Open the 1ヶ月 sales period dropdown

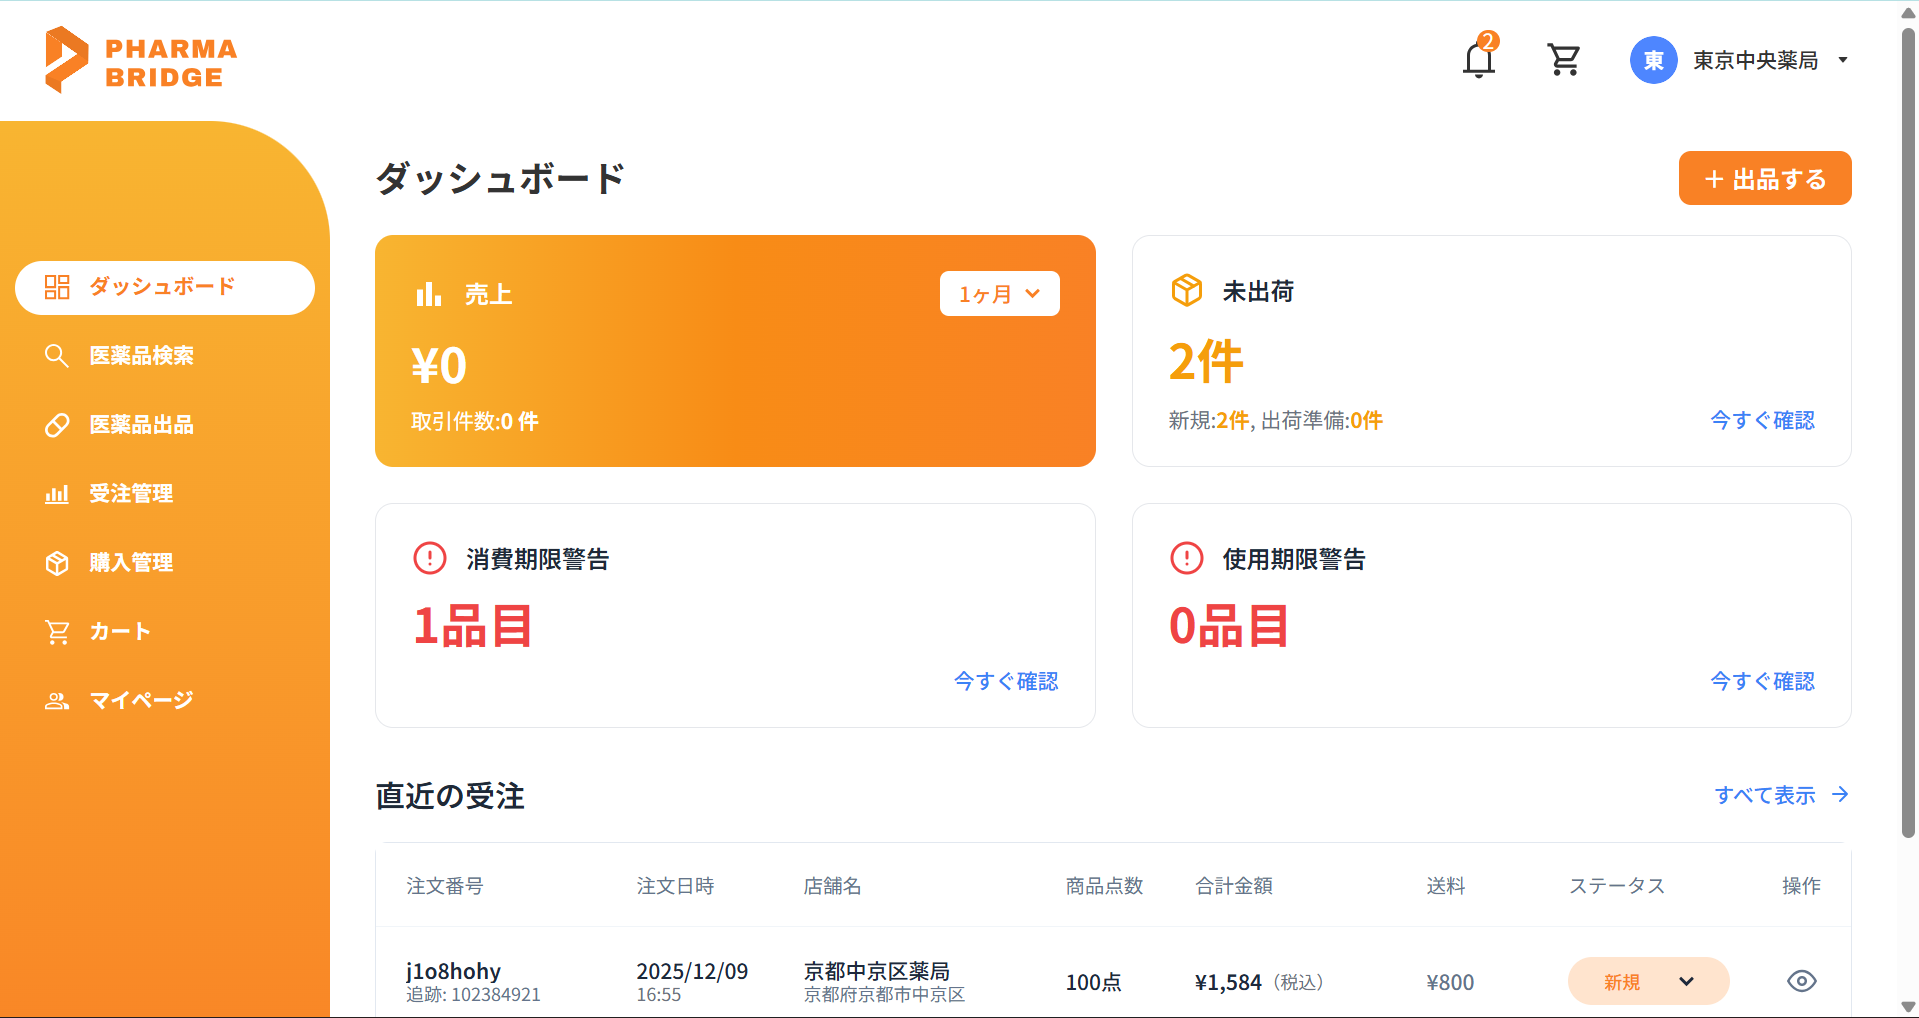tap(999, 294)
